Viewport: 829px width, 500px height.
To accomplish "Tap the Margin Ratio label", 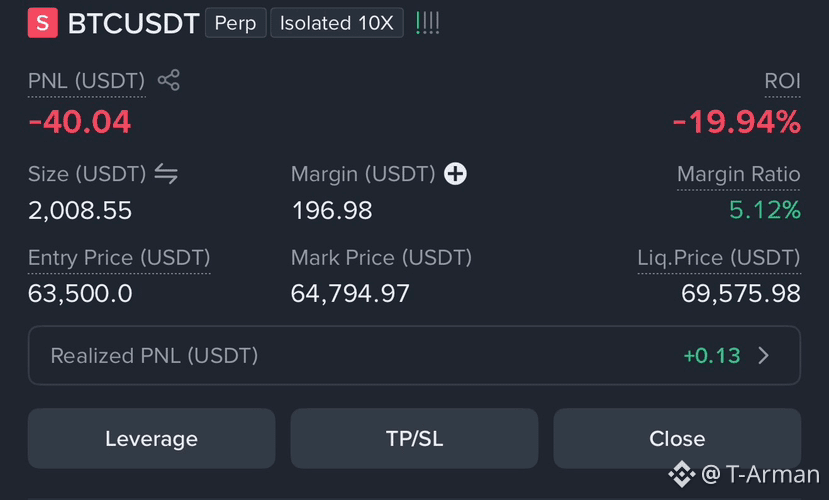I will point(739,174).
